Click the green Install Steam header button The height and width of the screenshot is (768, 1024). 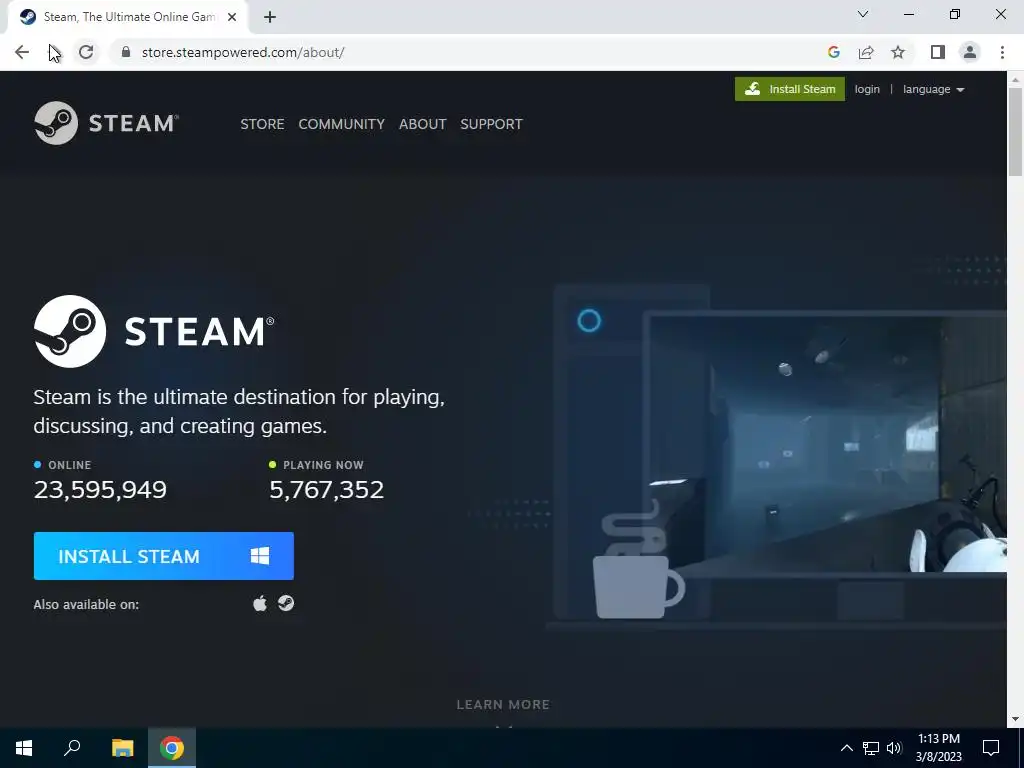[790, 89]
